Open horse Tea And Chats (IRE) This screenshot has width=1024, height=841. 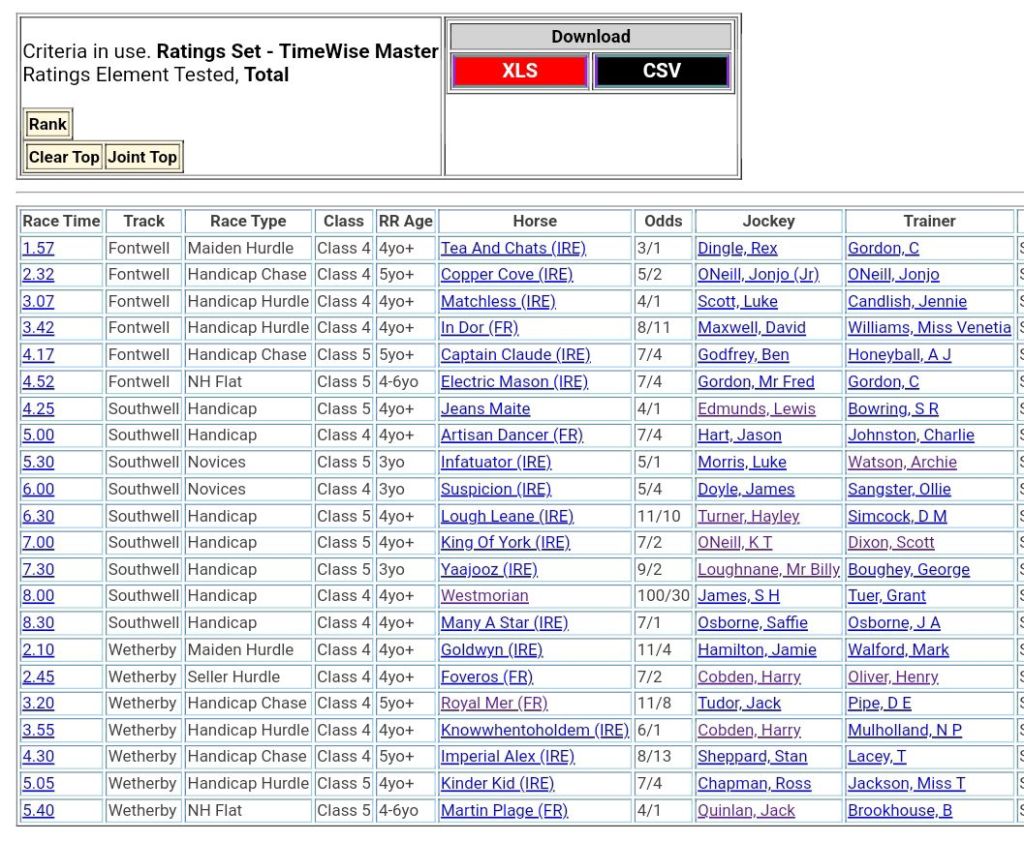513,248
